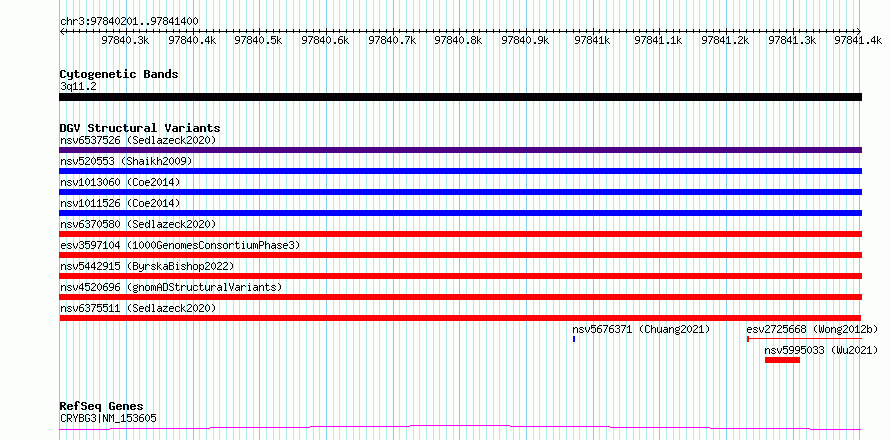890x440 pixels.
Task: Click the Cytogenetic Bands track title
Action: [119, 74]
